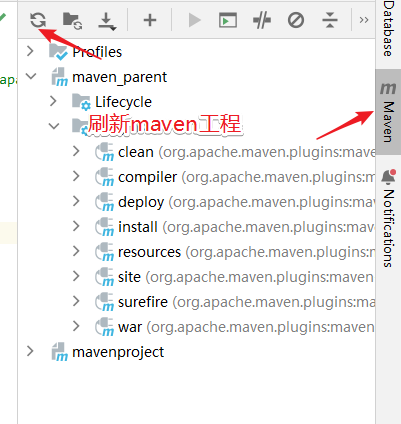Open the Database tool window tab
Screen dimensions: 401x424
pyautogui.click(x=388, y=29)
